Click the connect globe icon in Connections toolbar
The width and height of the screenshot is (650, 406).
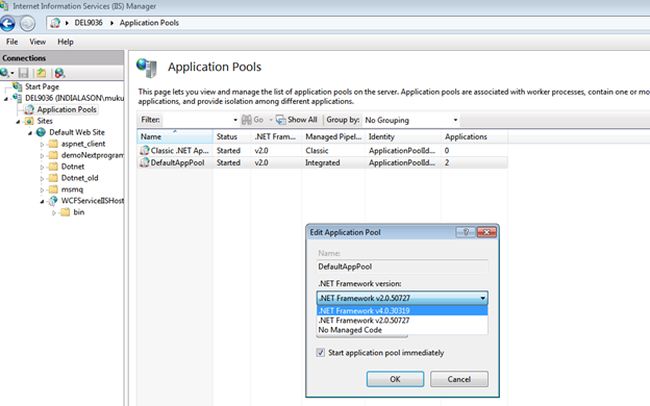(5, 73)
